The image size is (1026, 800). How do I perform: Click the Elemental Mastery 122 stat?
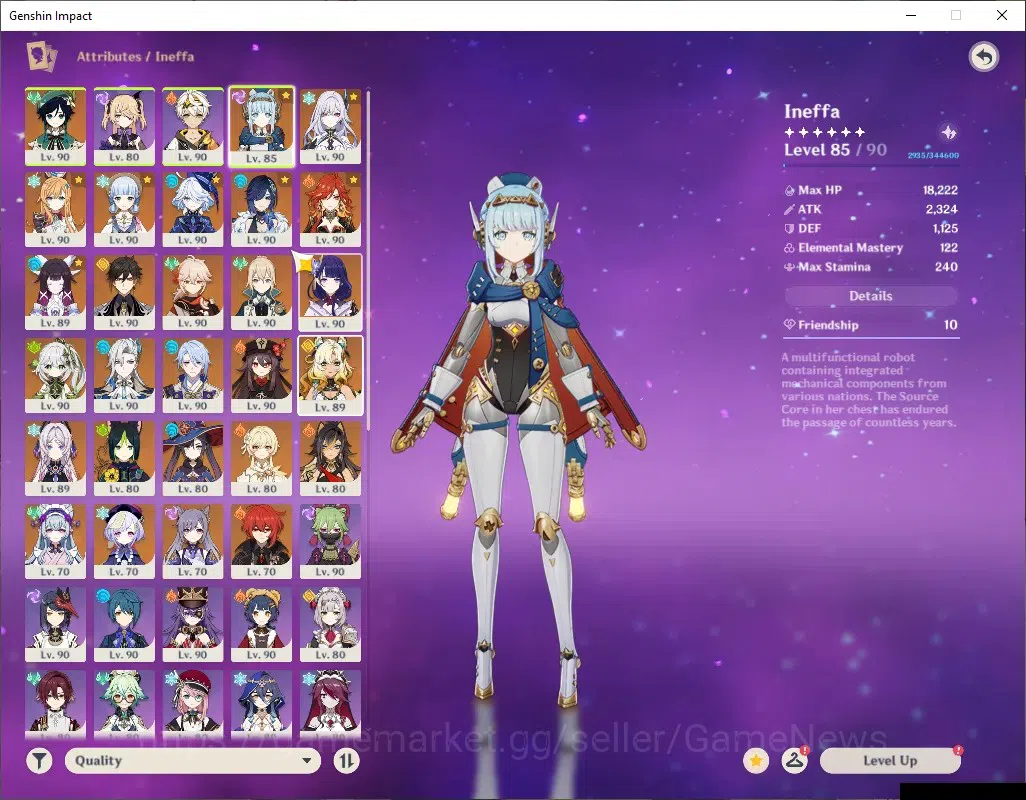[x=871, y=248]
